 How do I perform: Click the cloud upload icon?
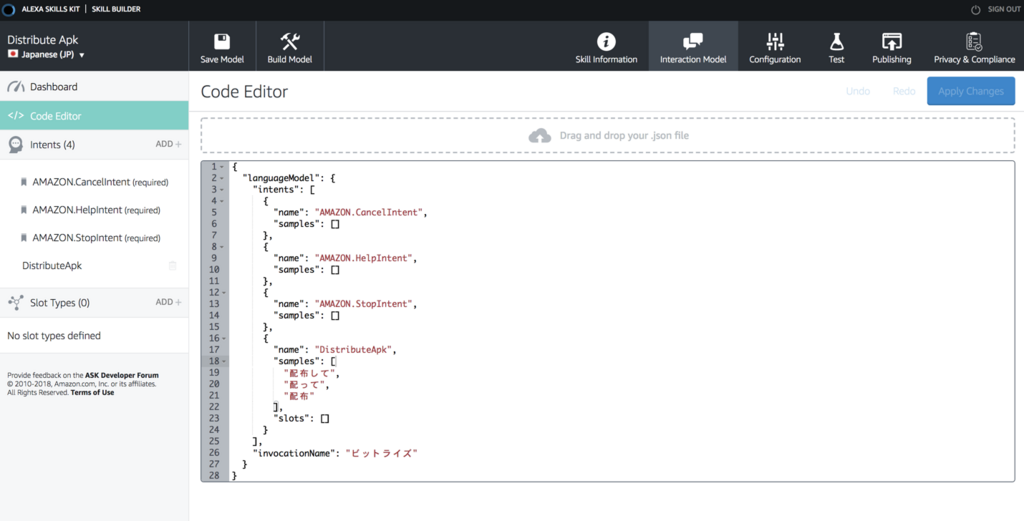click(539, 136)
